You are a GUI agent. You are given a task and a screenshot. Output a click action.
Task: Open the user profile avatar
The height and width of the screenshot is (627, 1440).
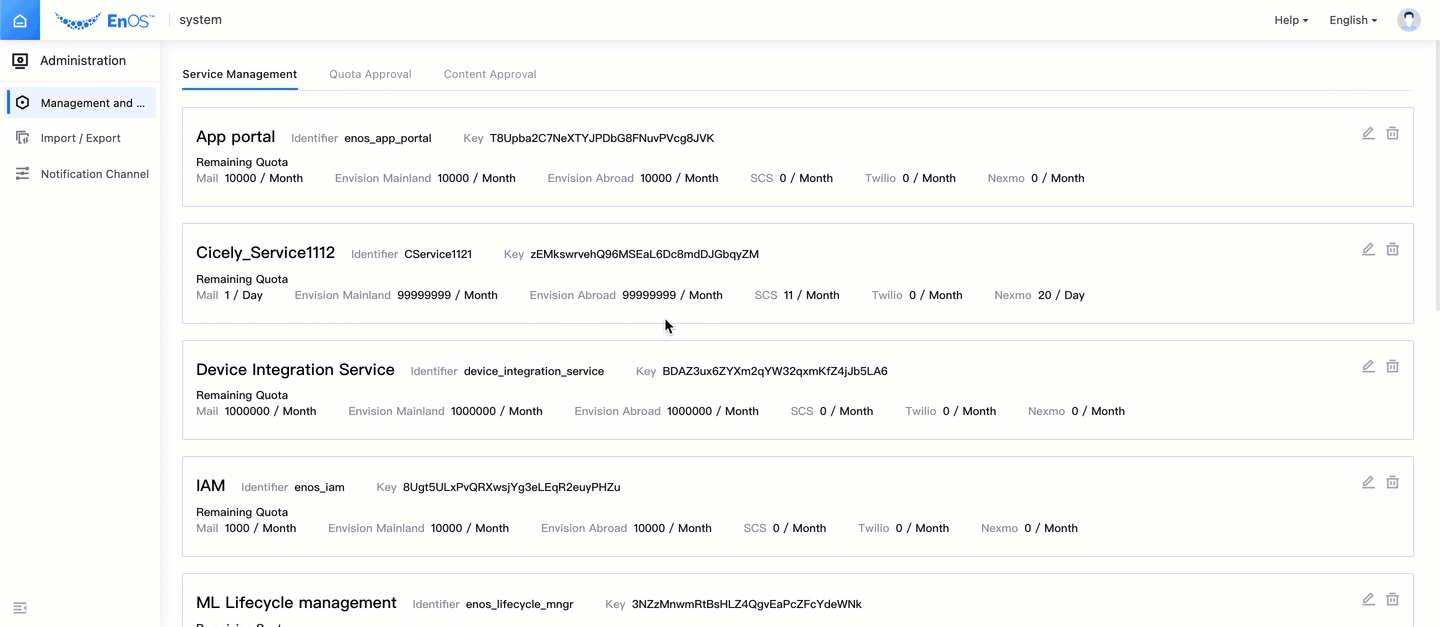(x=1408, y=20)
